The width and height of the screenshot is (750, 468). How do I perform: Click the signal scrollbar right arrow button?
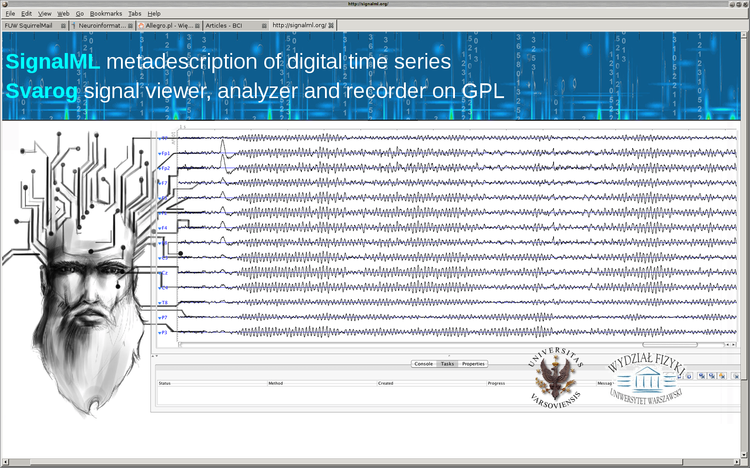click(x=734, y=345)
